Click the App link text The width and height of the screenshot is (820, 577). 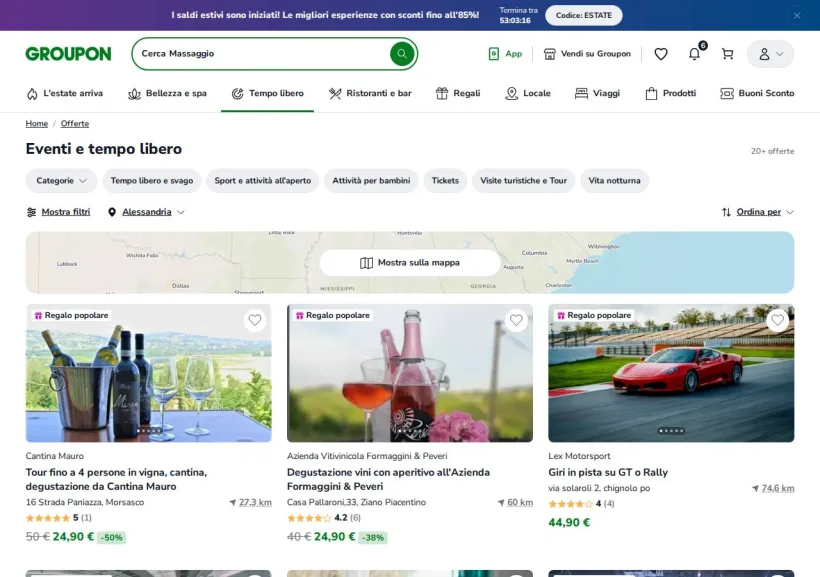[514, 54]
